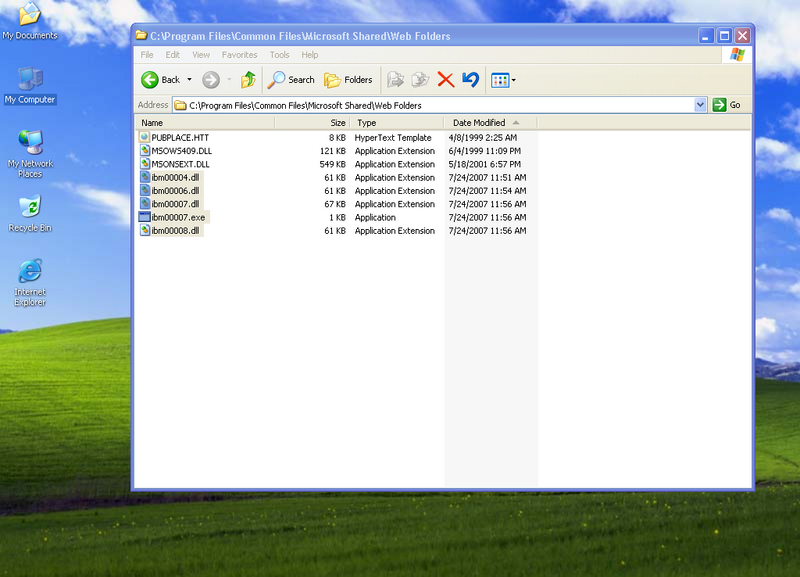800x577 pixels.
Task: Click the ibm00007.exe file name
Action: pyautogui.click(x=179, y=217)
